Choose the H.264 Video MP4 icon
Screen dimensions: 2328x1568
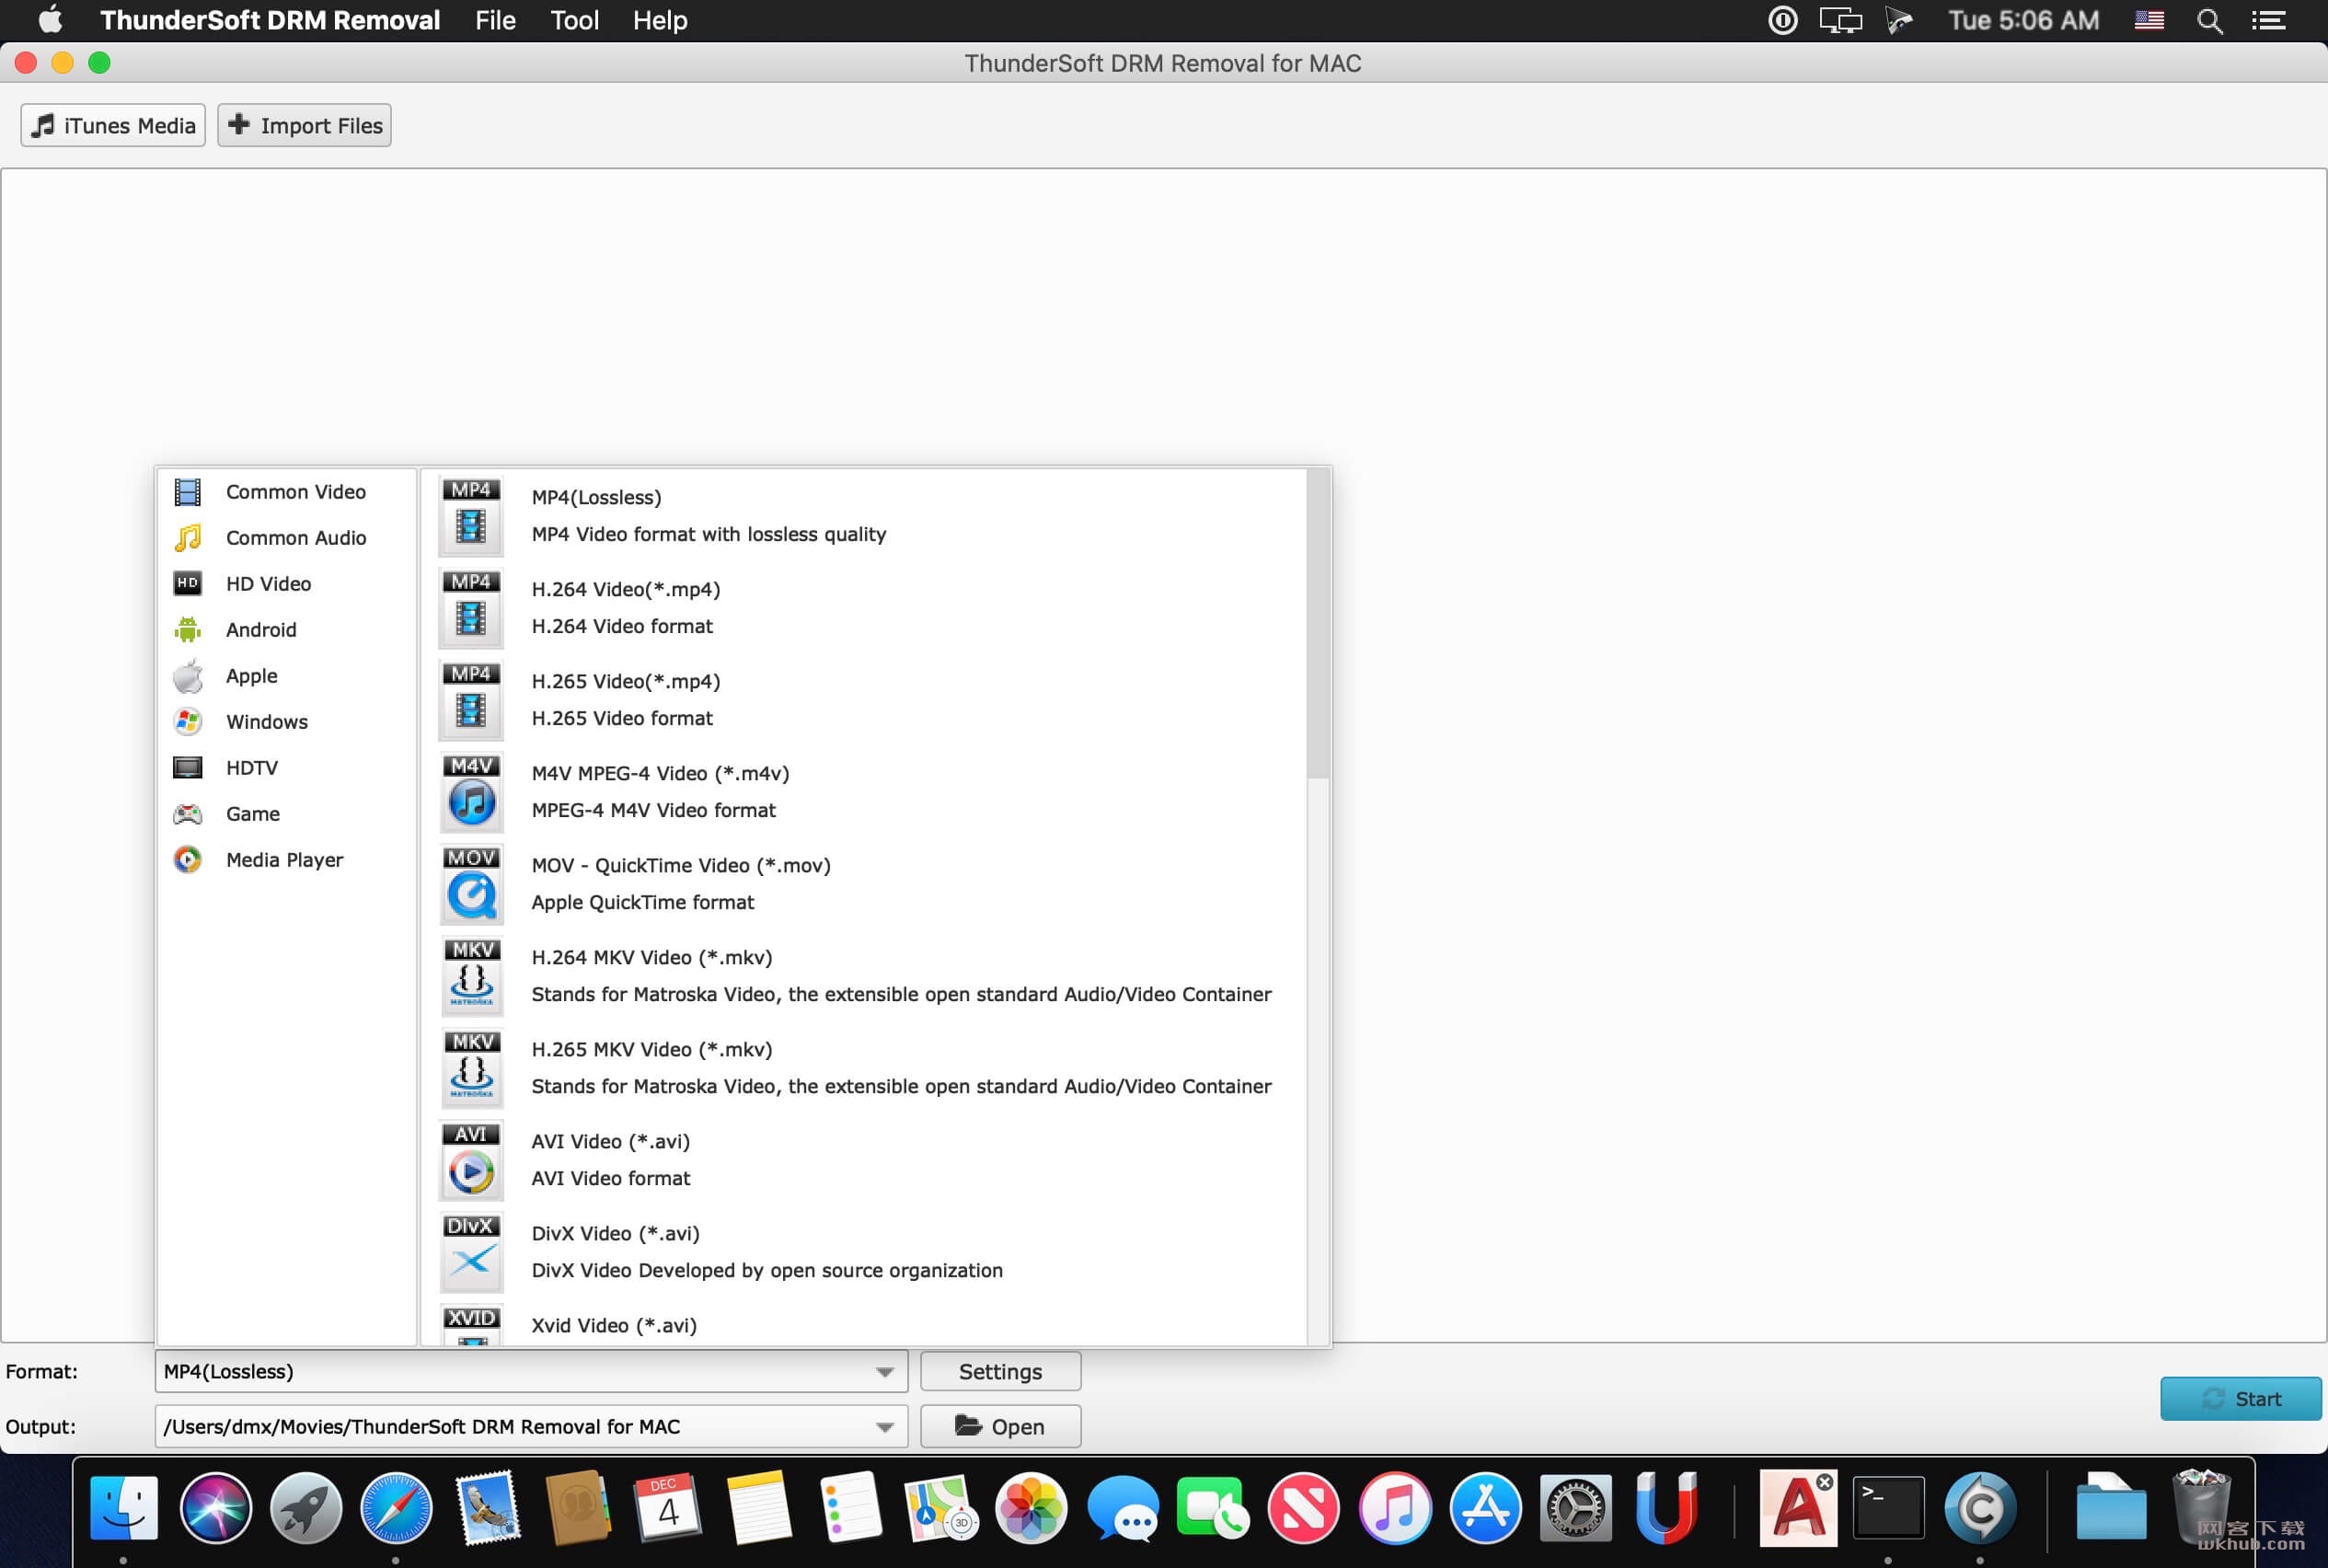[x=471, y=608]
